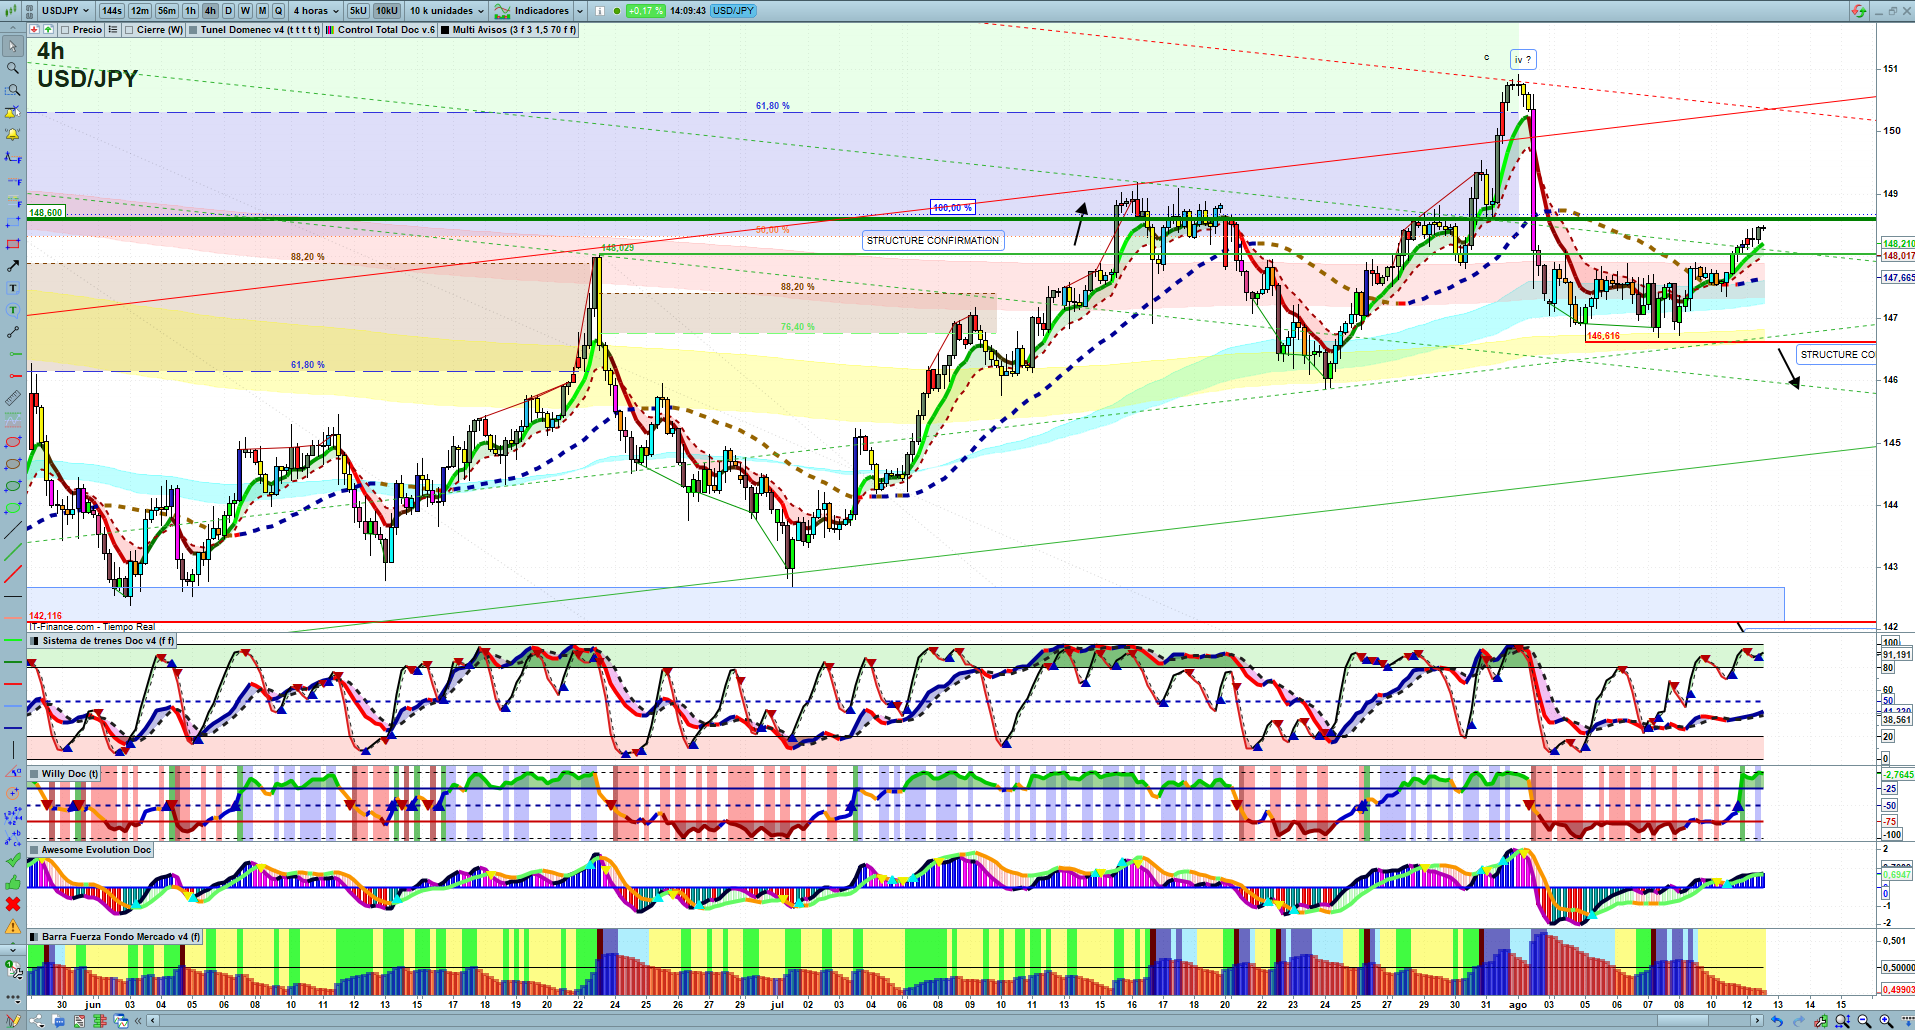Activate the magnifier zoom tool
This screenshot has height=1030, width=1915.
click(x=13, y=68)
